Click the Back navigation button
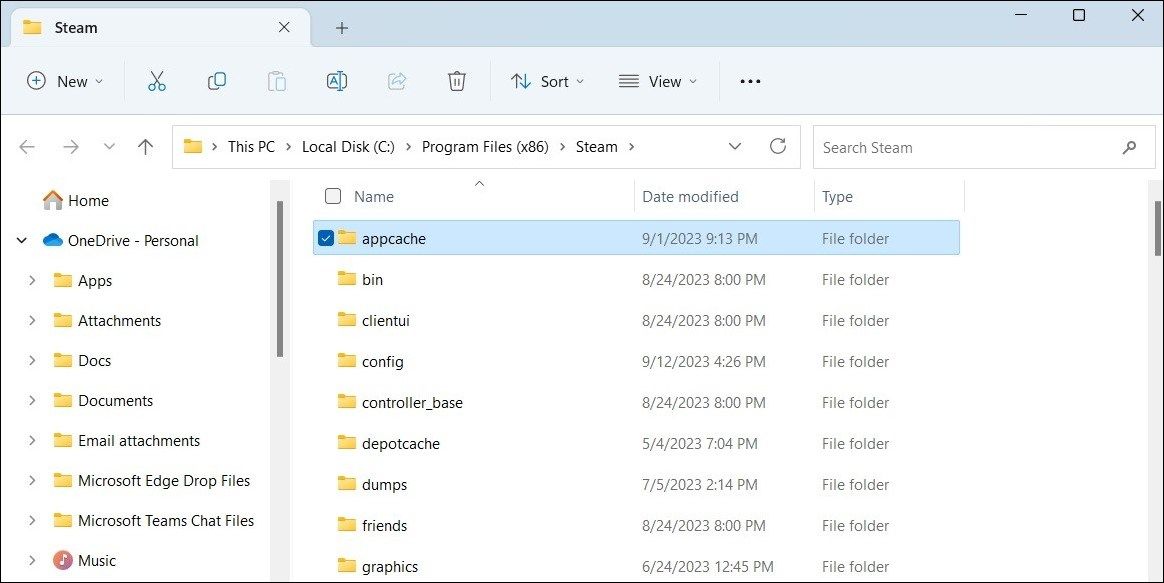1164x583 pixels. point(27,146)
